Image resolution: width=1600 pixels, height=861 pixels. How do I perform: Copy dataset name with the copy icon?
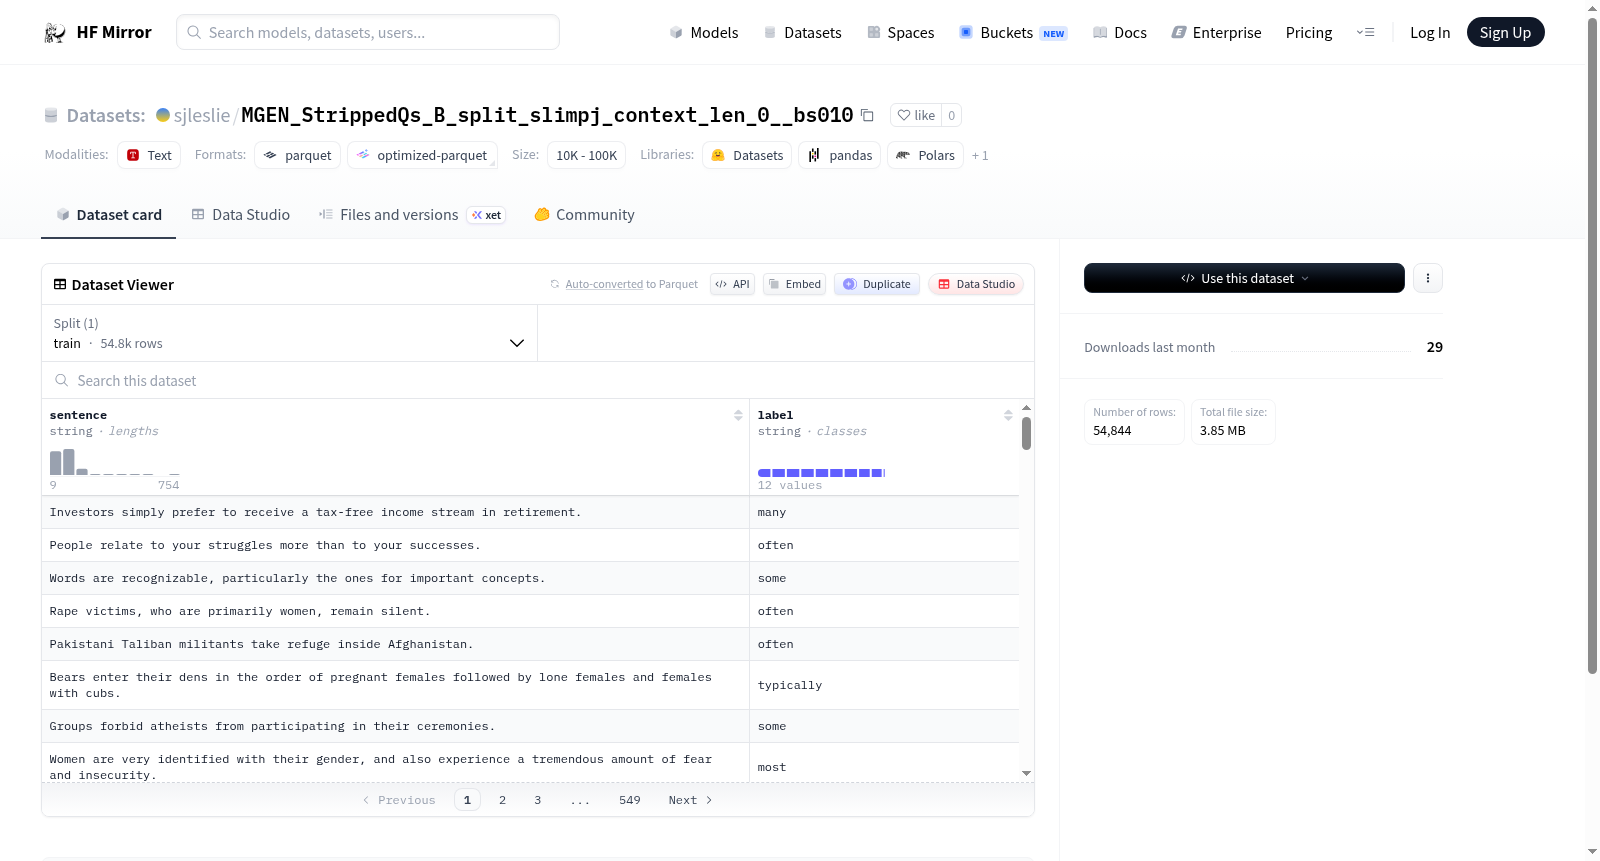(x=867, y=116)
